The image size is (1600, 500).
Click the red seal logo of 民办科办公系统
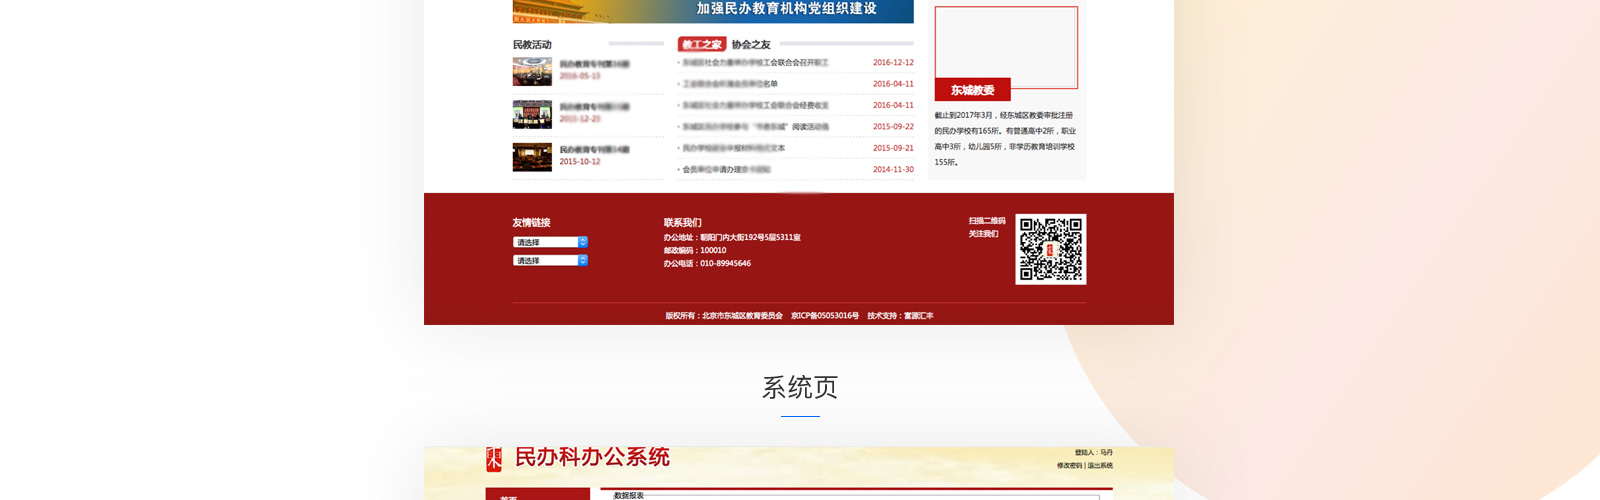tap(494, 459)
